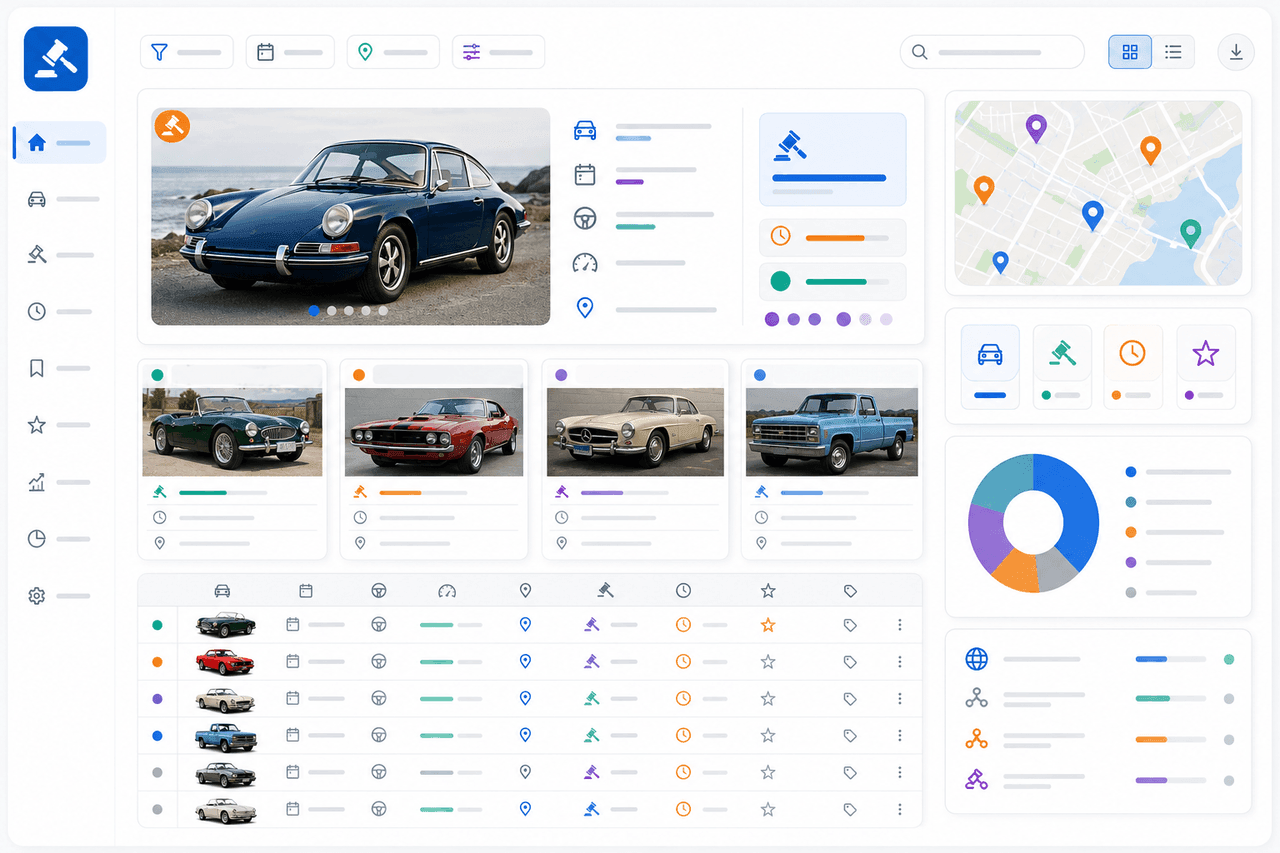The image size is (1280, 853).
Task: Sort table by the tag column header
Action: [850, 591]
